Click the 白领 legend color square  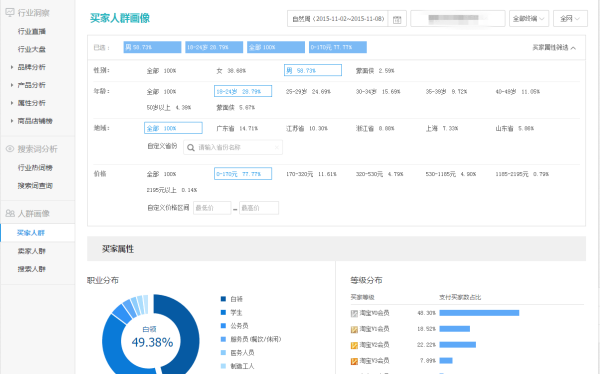click(x=223, y=299)
